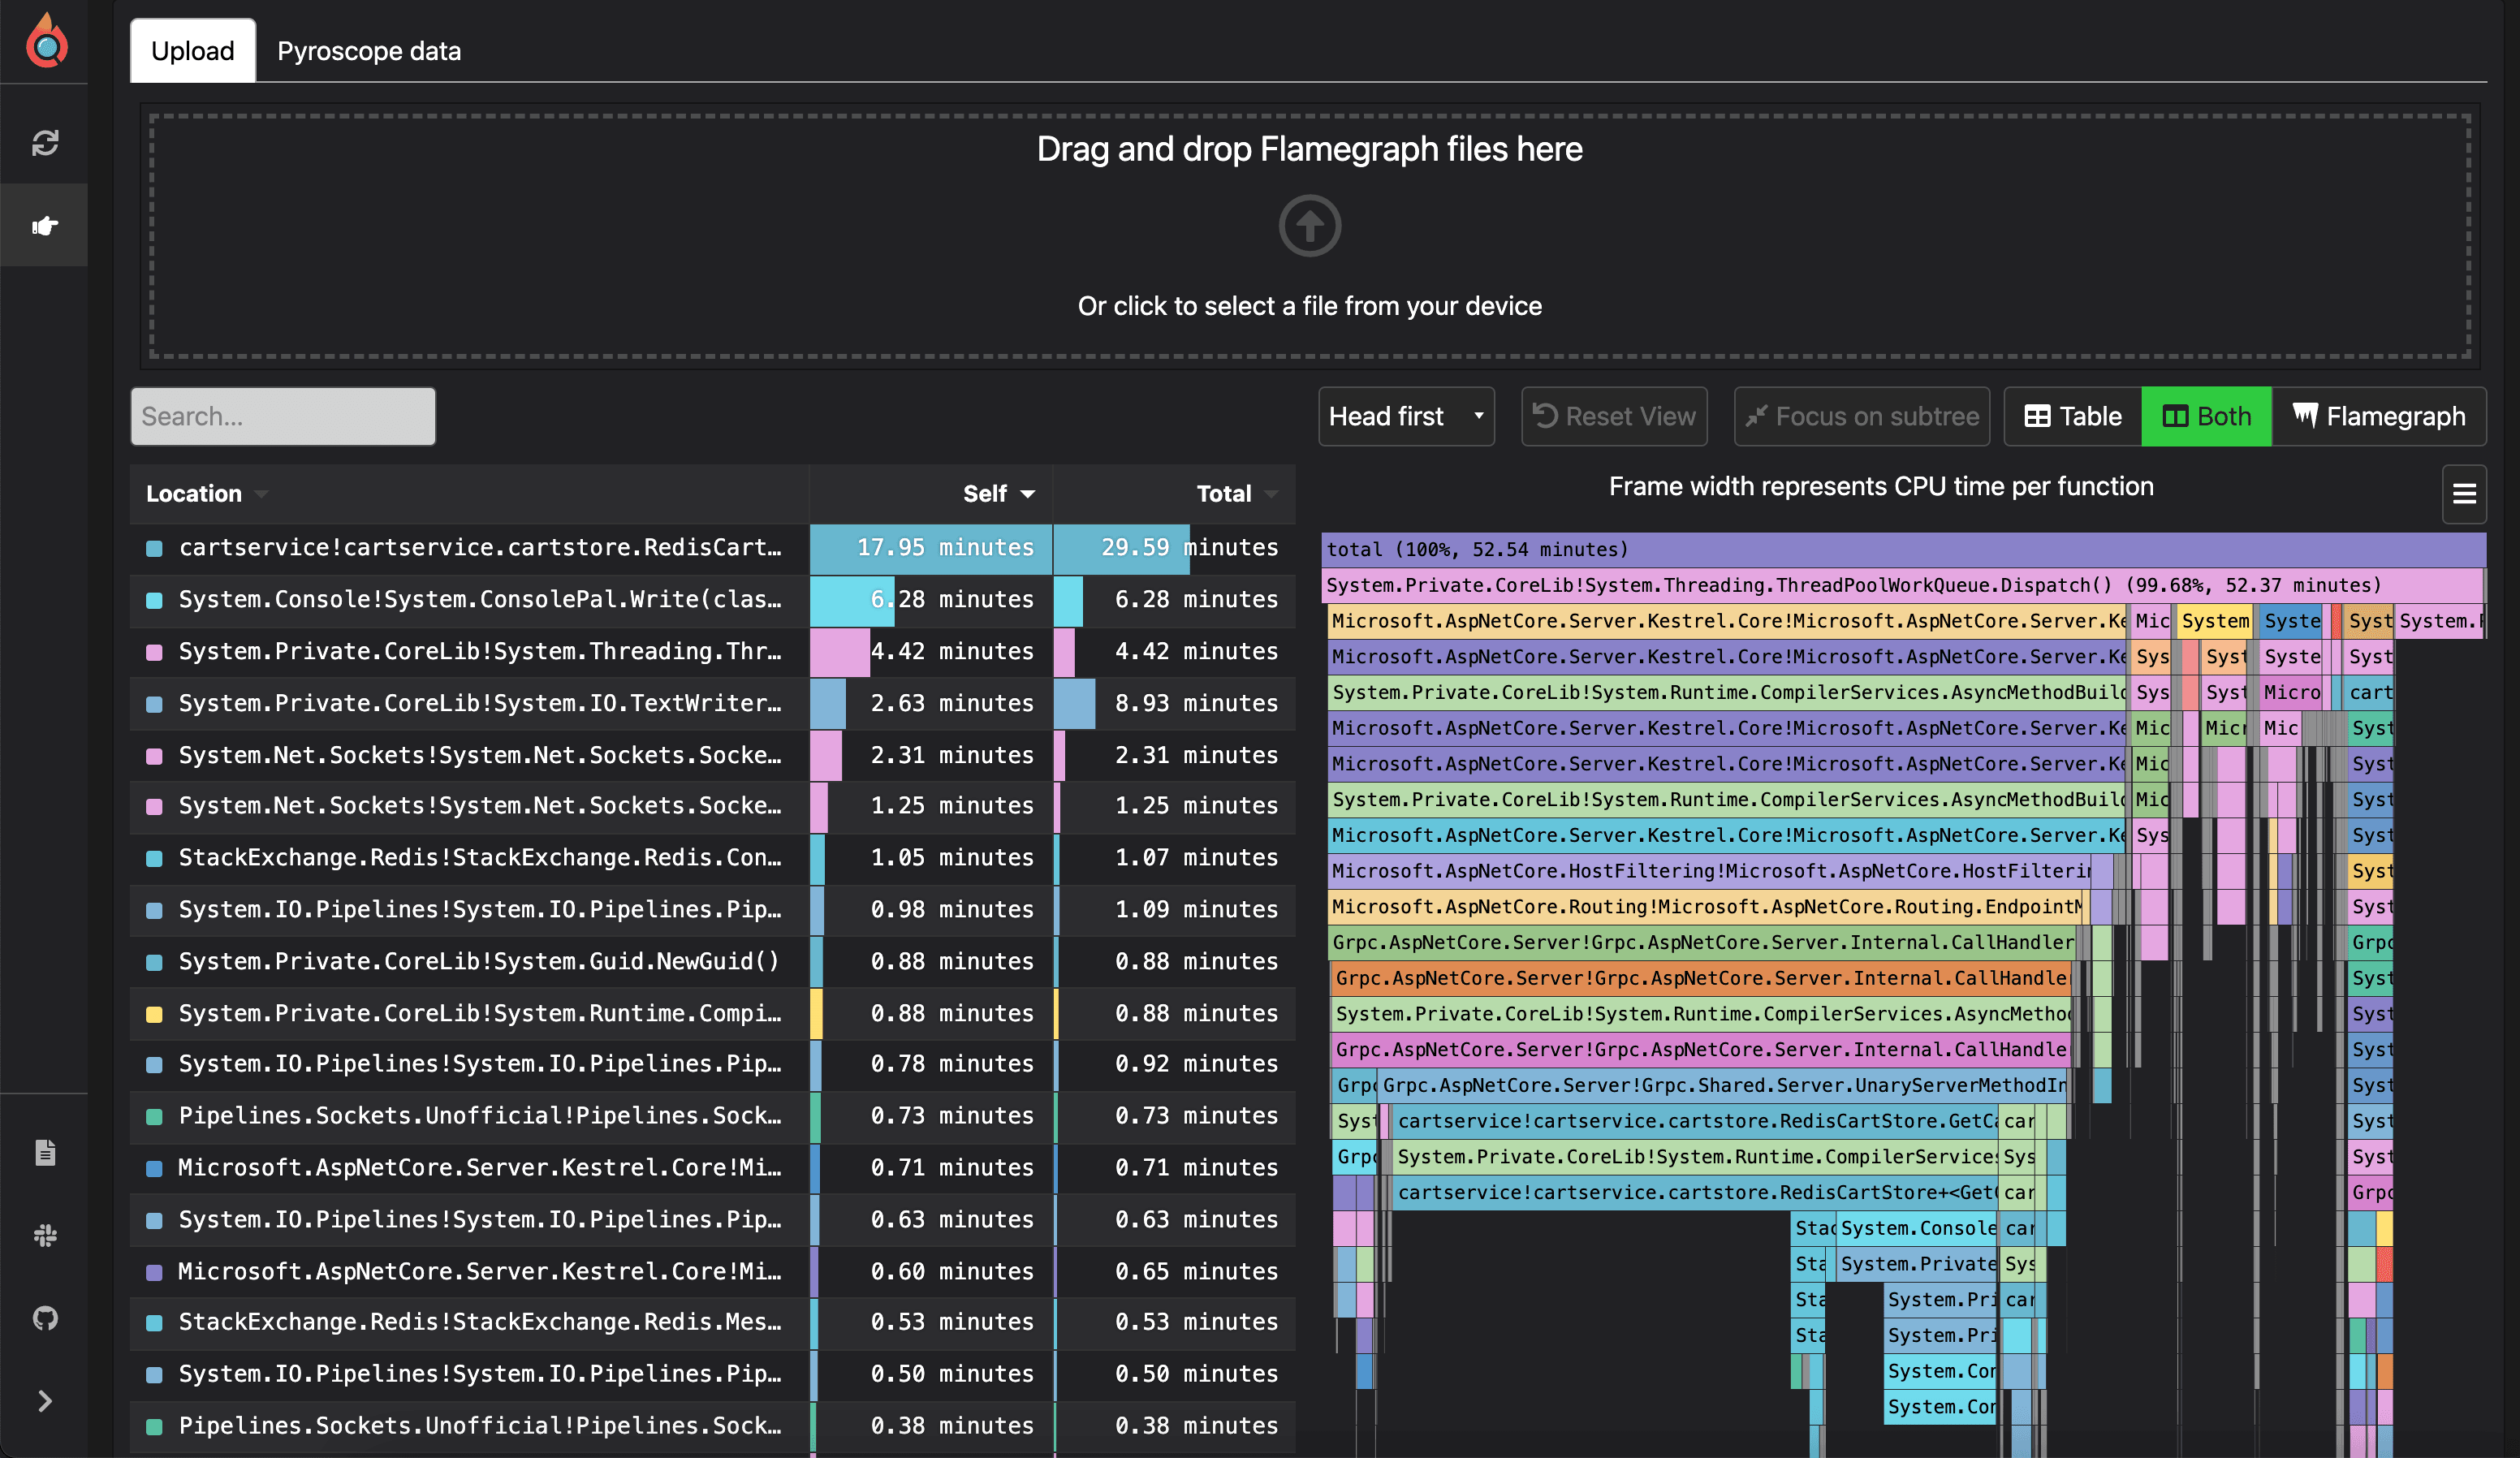The width and height of the screenshot is (2520, 1458).
Task: Click the Focus on subtree button
Action: pos(1862,416)
